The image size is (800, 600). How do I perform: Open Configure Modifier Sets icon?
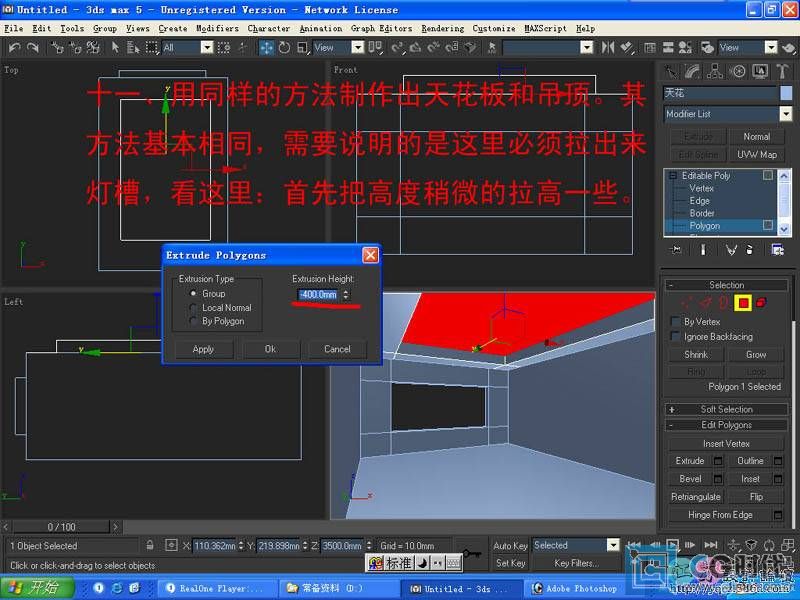pos(778,249)
